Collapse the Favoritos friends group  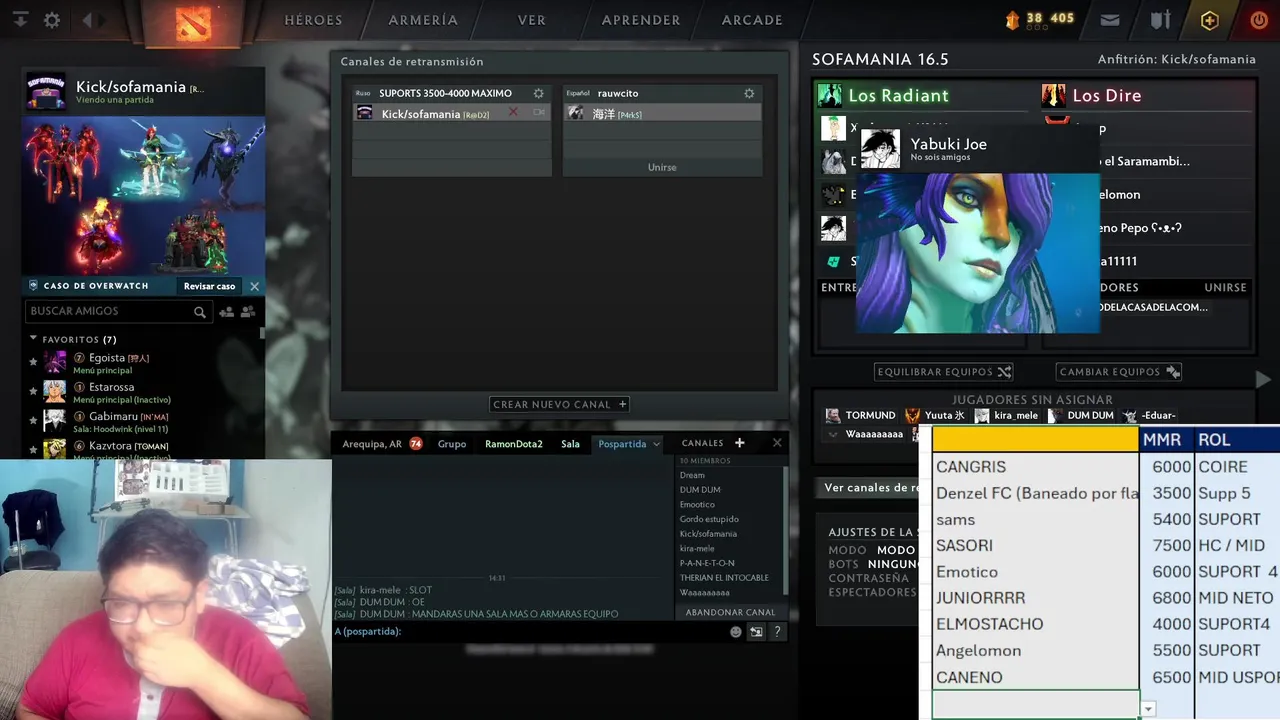tap(33, 339)
